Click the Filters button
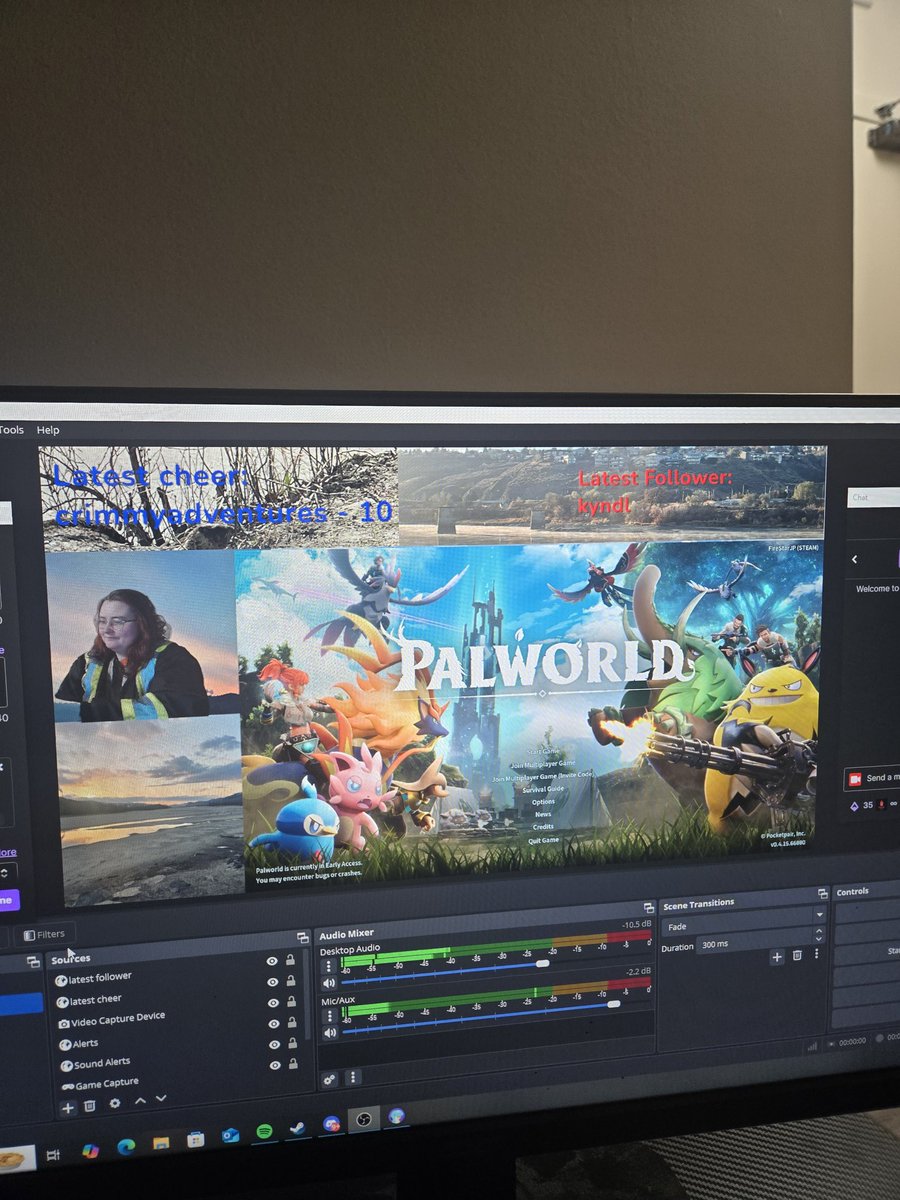Viewport: 900px width, 1200px height. pos(44,935)
